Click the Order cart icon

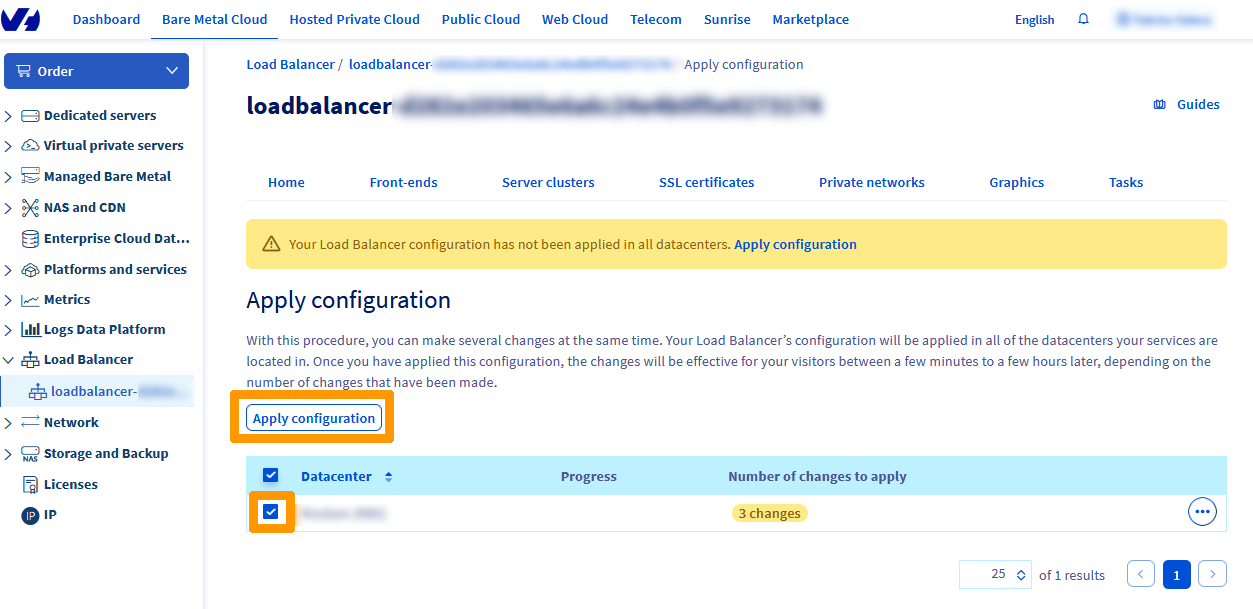23,70
